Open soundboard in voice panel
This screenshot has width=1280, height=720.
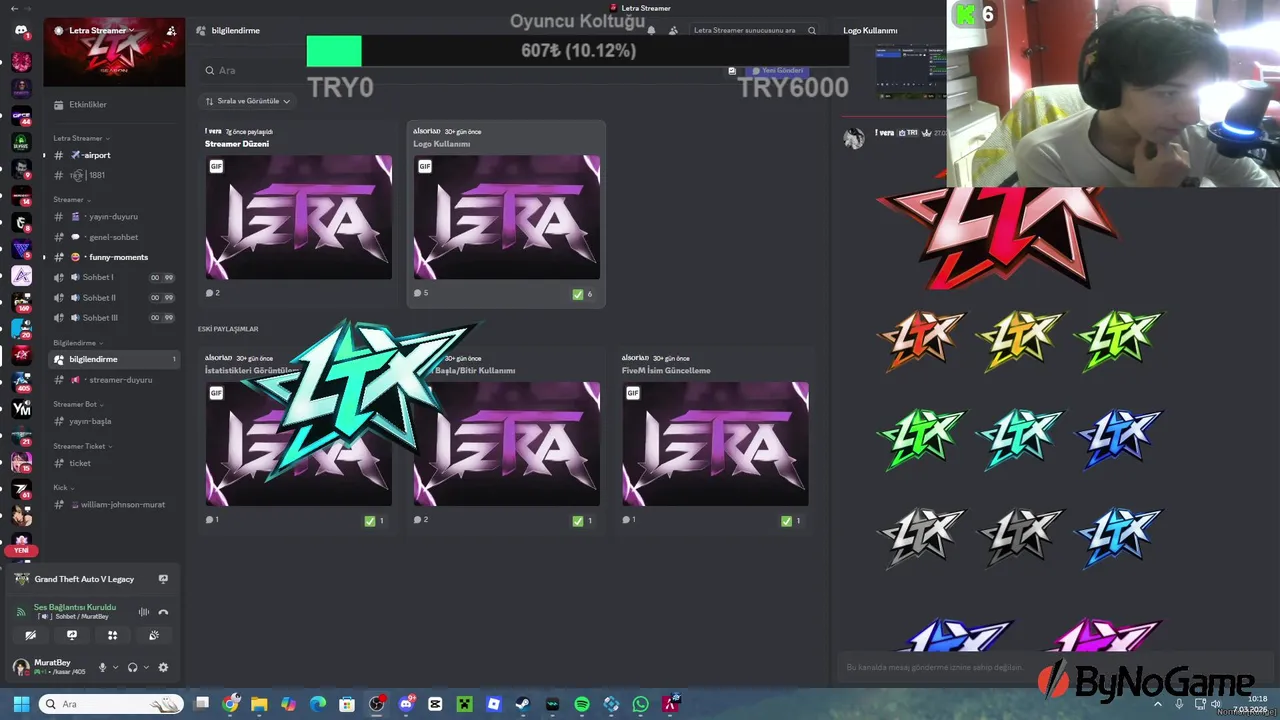coord(153,635)
